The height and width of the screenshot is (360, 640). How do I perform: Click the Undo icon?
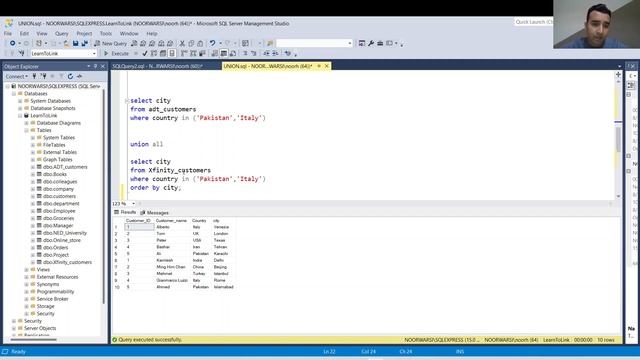pos(212,43)
